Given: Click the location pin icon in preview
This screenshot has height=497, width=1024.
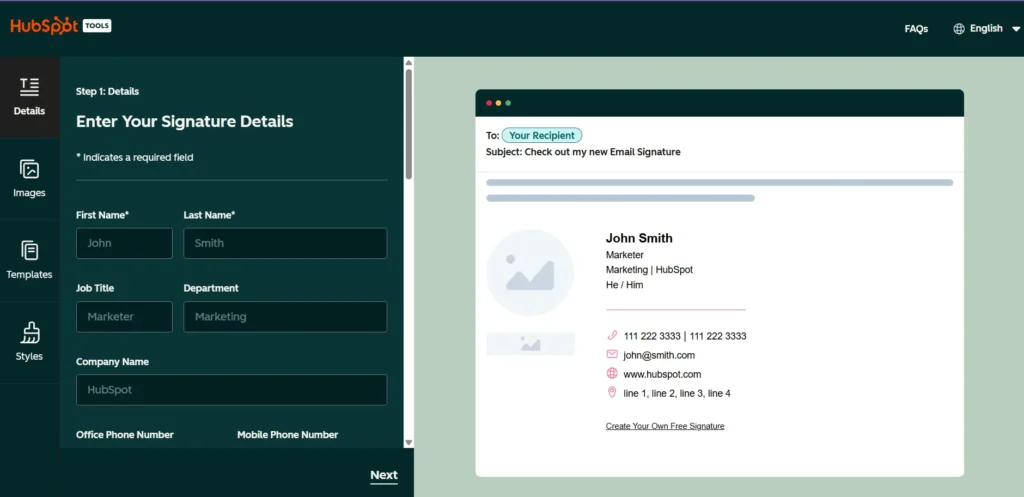Looking at the screenshot, I should (612, 393).
